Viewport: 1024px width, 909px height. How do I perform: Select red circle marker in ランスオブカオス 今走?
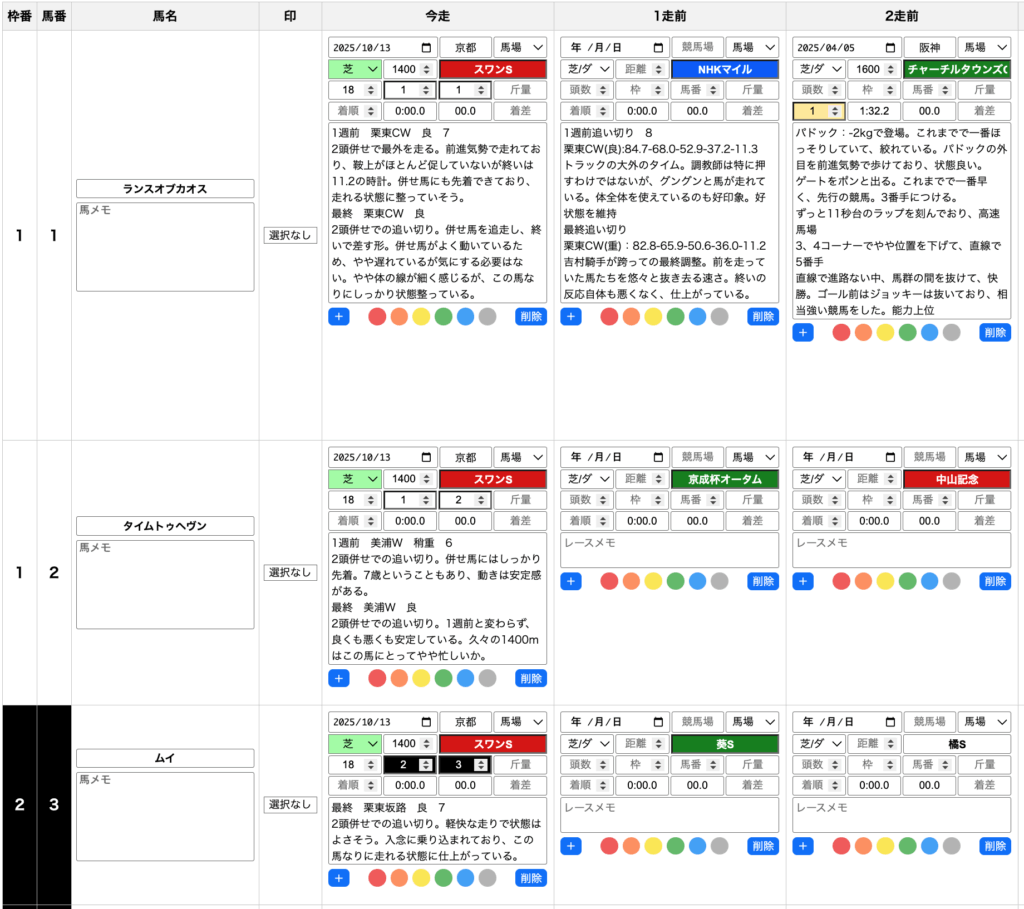pyautogui.click(x=377, y=317)
